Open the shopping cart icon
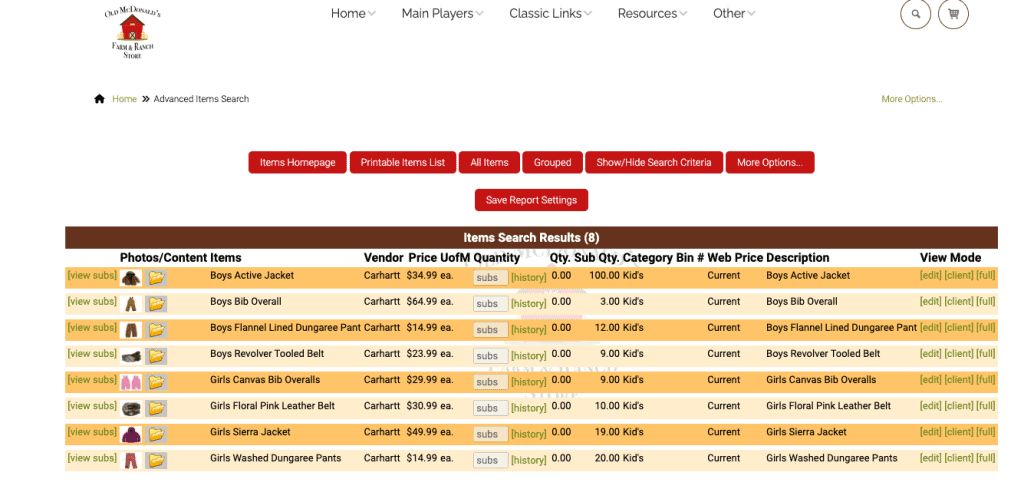1024x499 pixels. [x=953, y=14]
